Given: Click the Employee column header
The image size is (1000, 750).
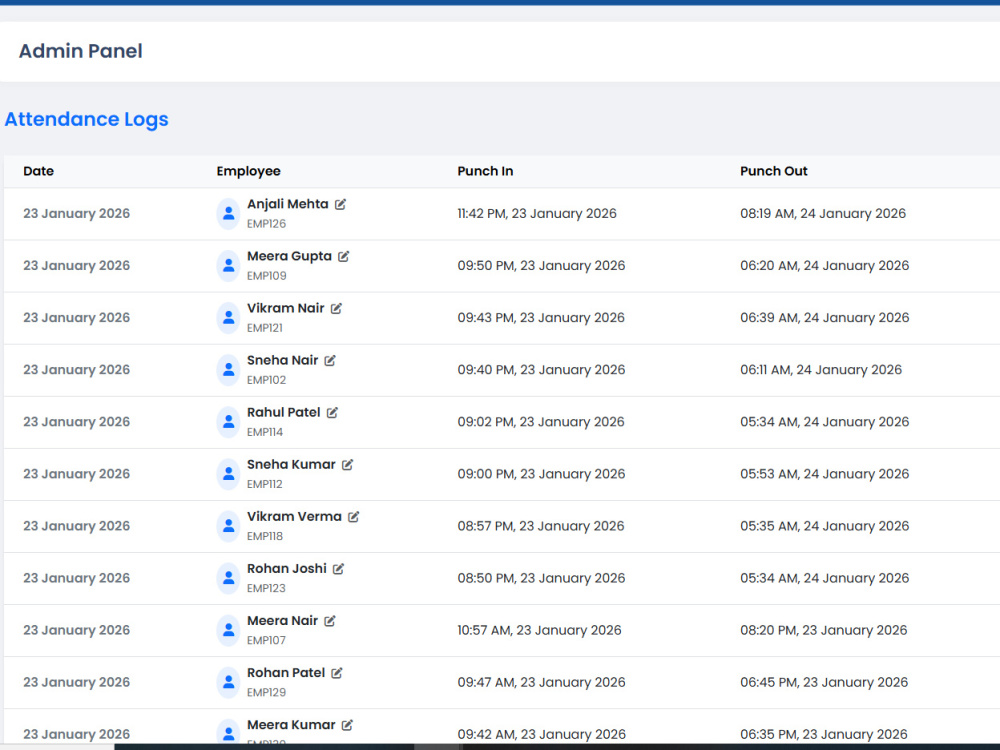Looking at the screenshot, I should click(x=249, y=171).
